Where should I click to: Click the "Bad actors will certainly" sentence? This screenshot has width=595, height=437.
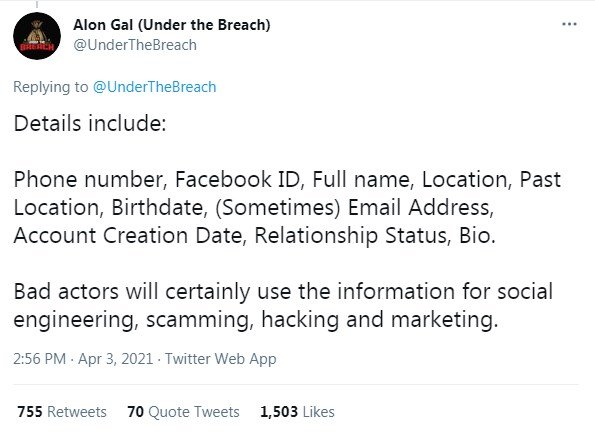coord(132,292)
